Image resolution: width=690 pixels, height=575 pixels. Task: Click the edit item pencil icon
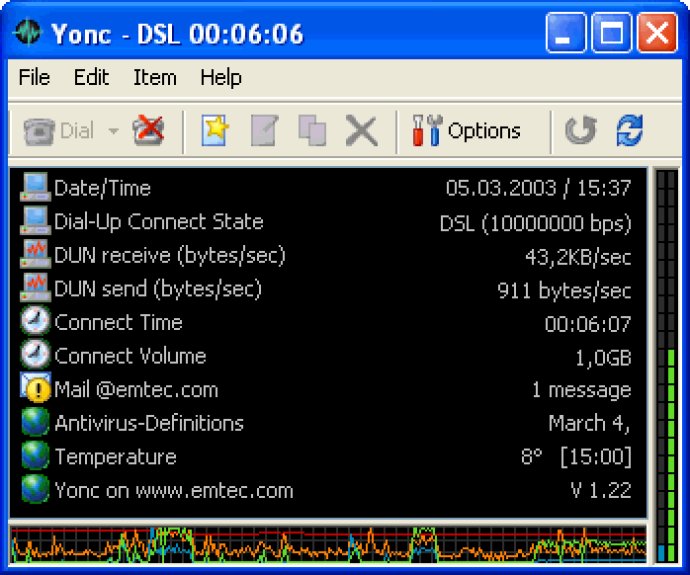(264, 130)
